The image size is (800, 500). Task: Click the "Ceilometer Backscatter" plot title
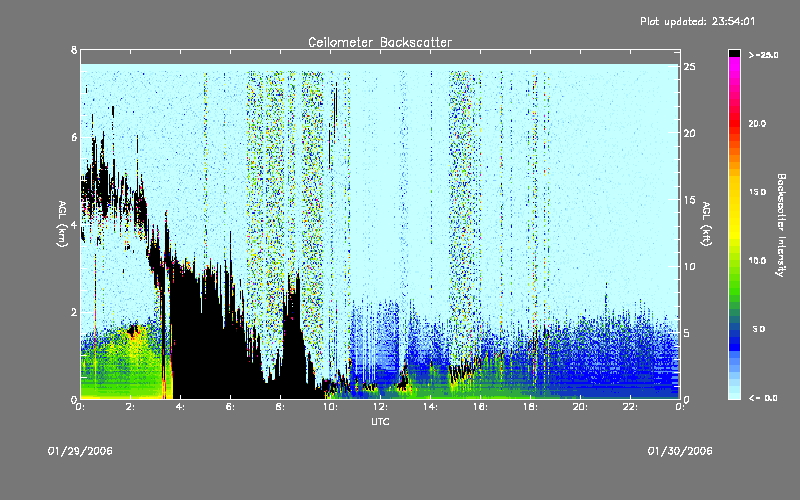click(380, 42)
